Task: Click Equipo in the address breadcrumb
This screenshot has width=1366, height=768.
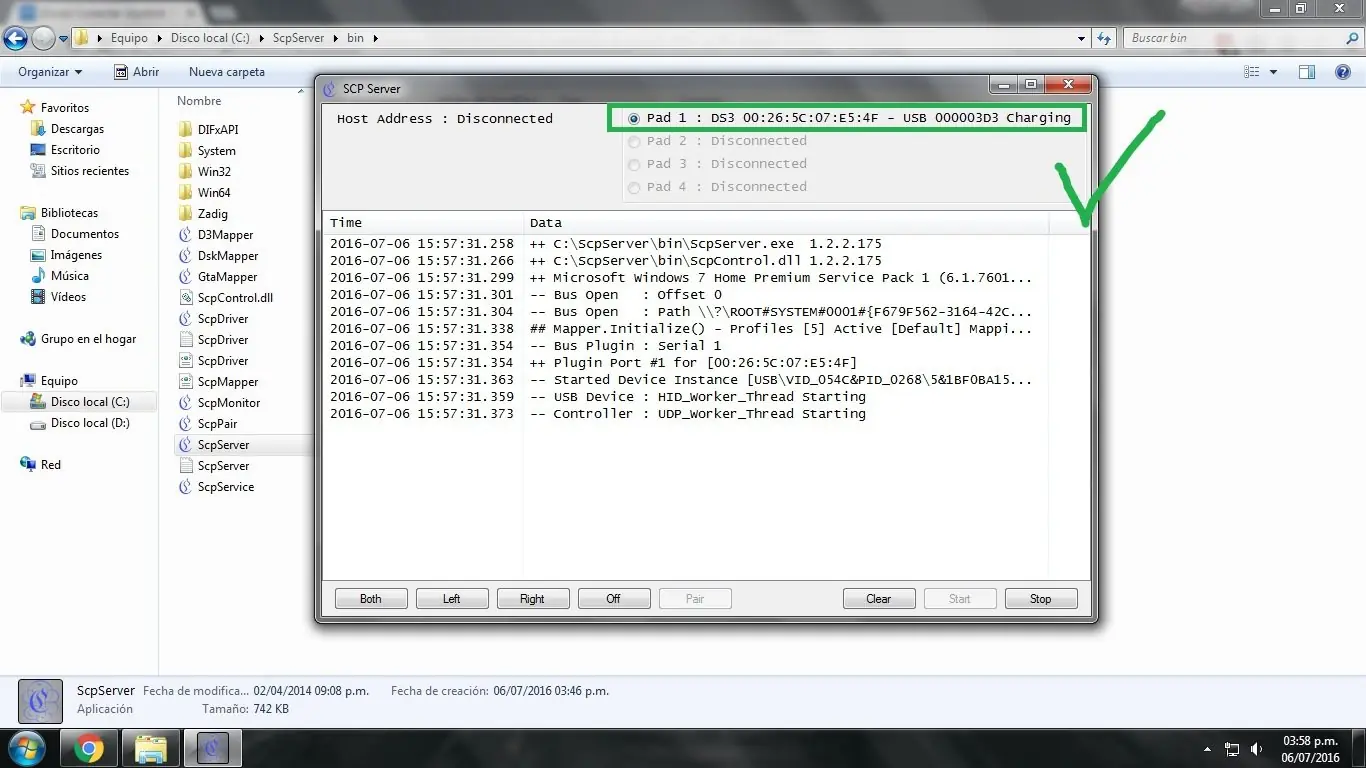Action: [x=129, y=38]
